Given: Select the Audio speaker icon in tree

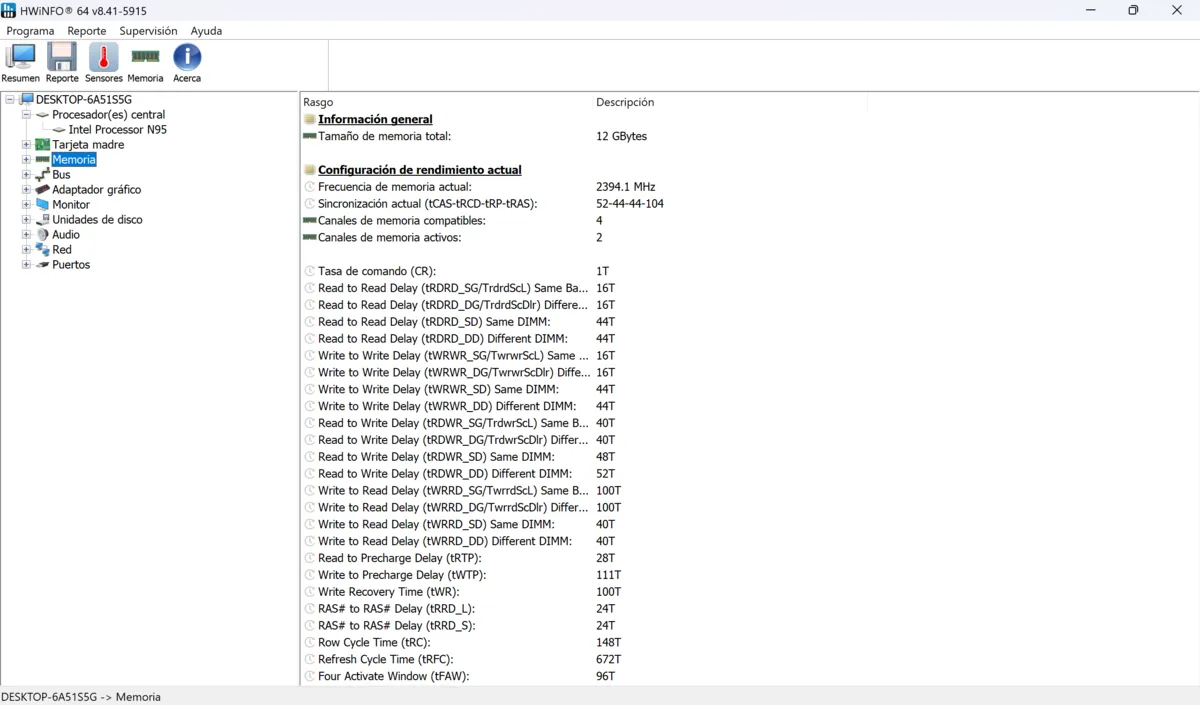Looking at the screenshot, I should point(42,235).
